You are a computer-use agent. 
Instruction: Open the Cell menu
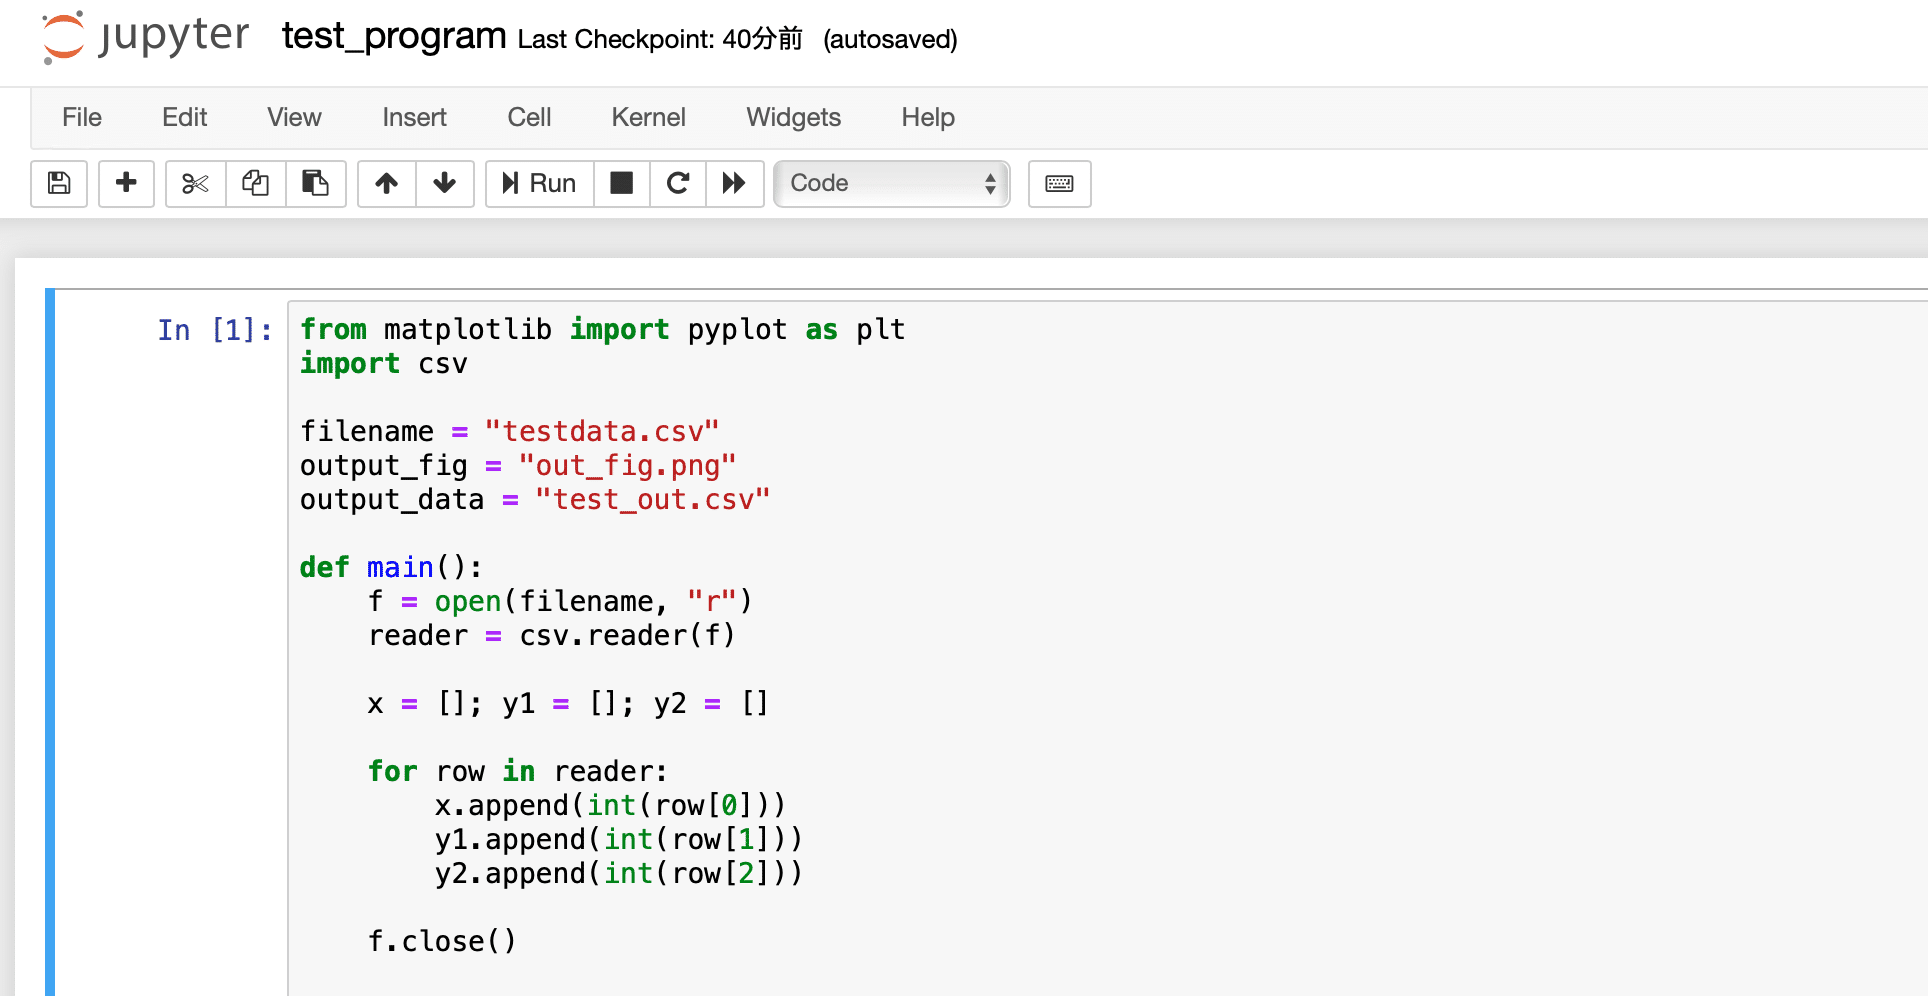(529, 117)
